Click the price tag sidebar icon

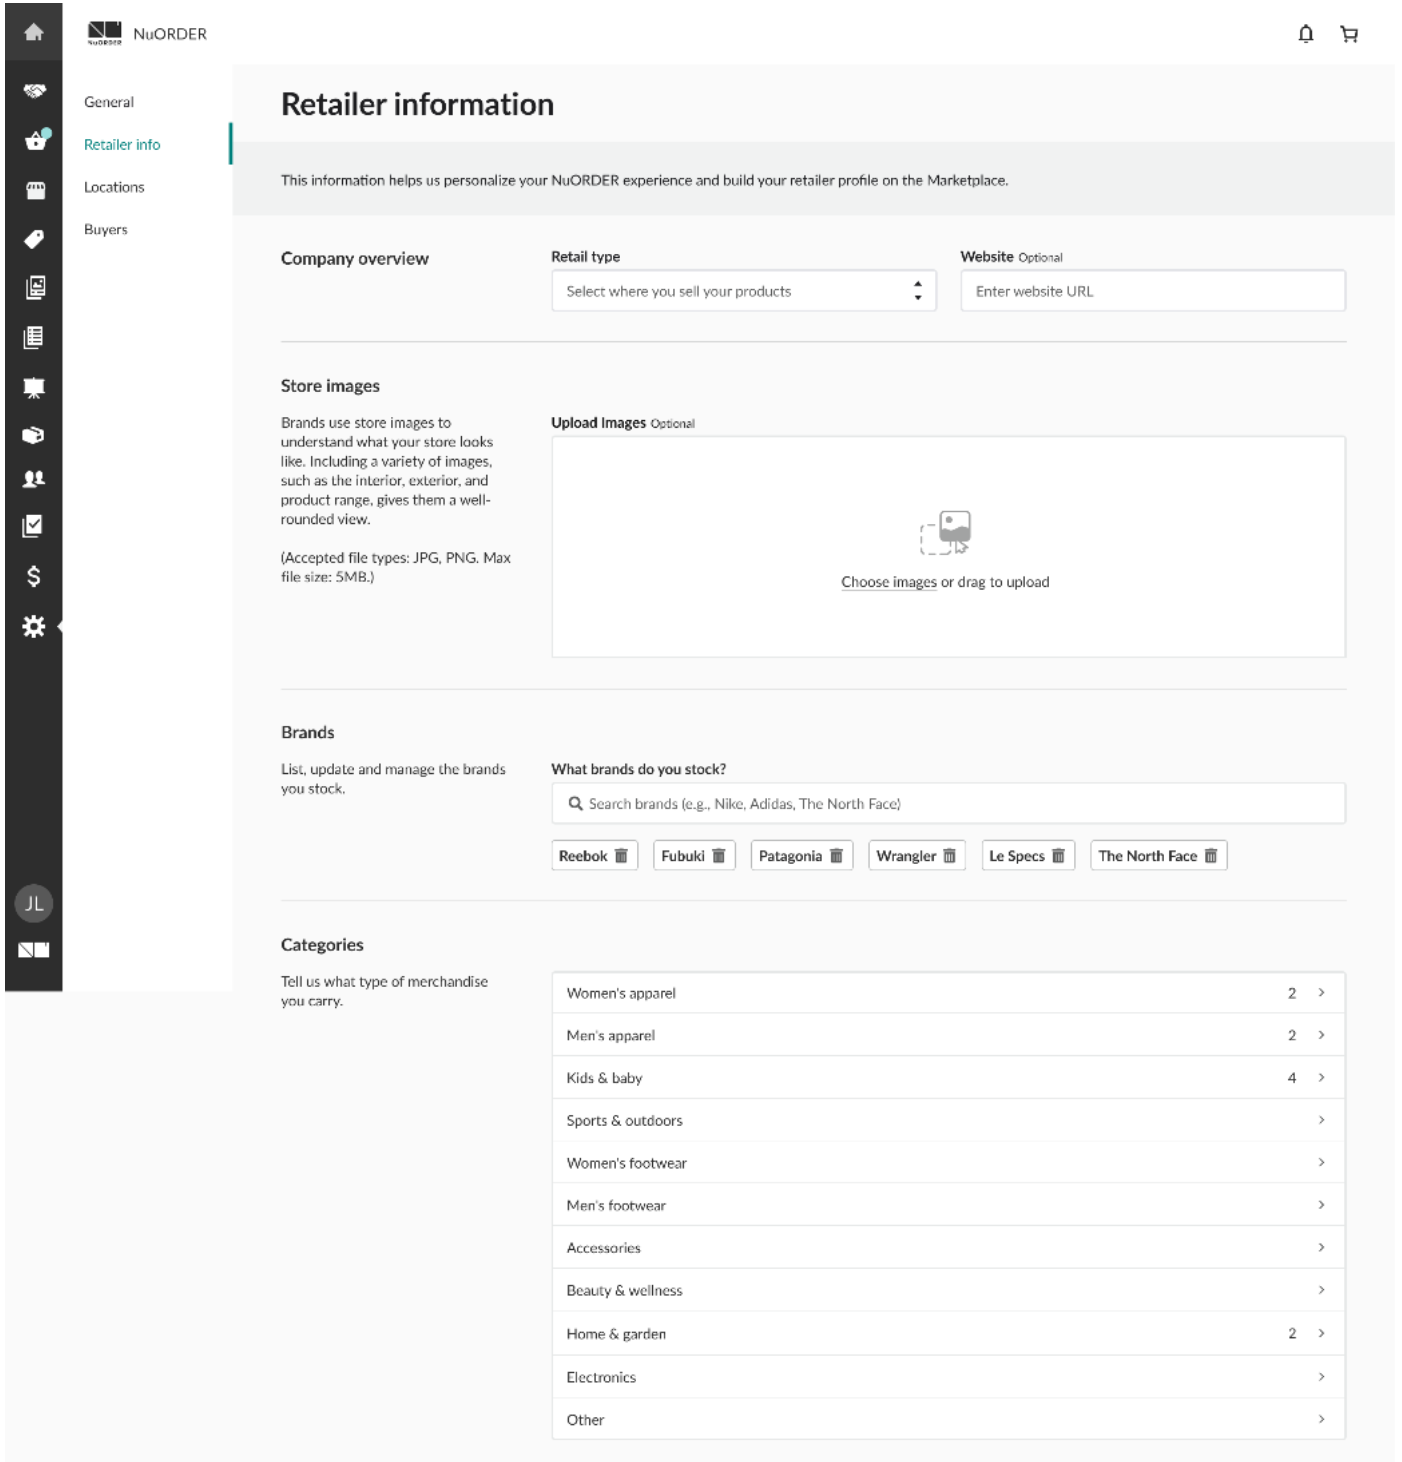pos(33,239)
